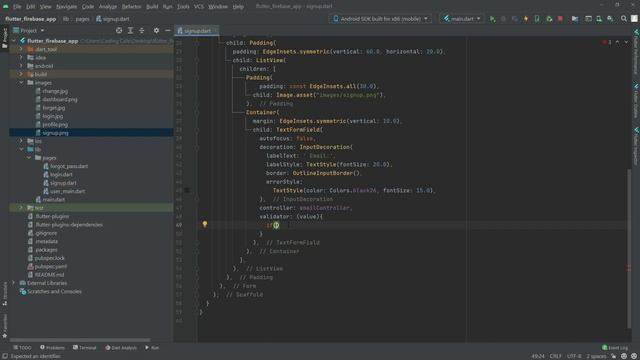The width and height of the screenshot is (640, 360).
Task: Go to next highlighted error arrow
Action: (626, 42)
